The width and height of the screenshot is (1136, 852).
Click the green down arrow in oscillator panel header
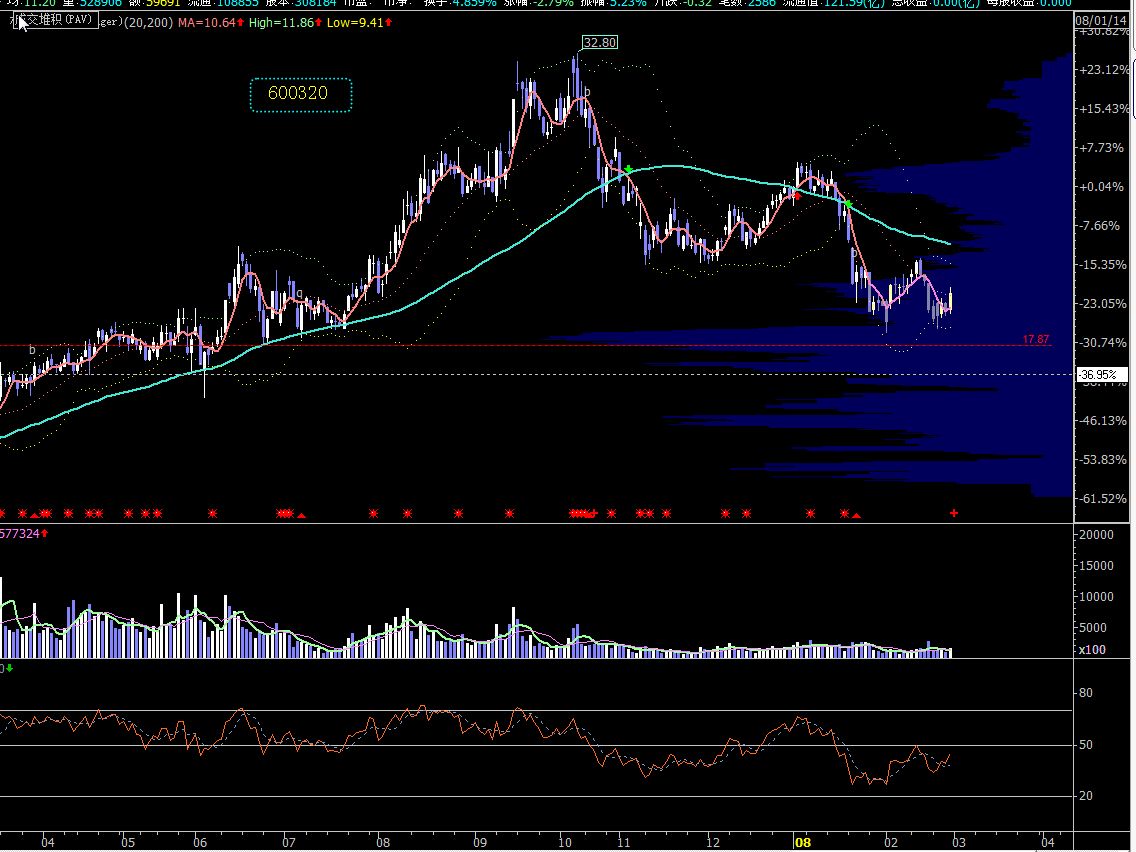click(9, 668)
